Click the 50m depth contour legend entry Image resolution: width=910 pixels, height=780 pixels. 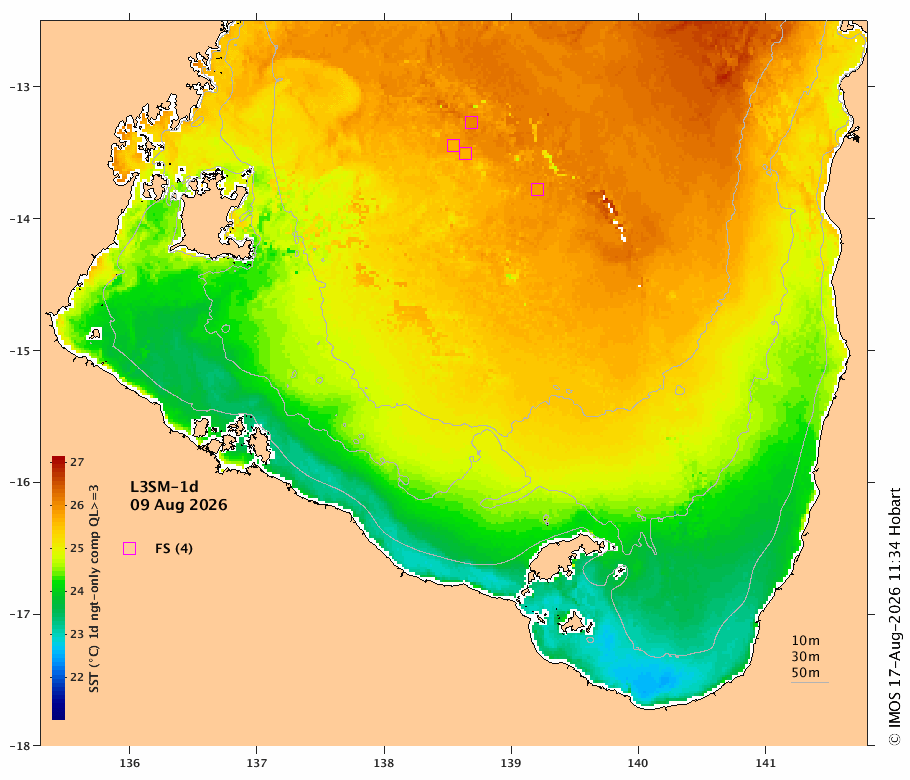coord(806,673)
